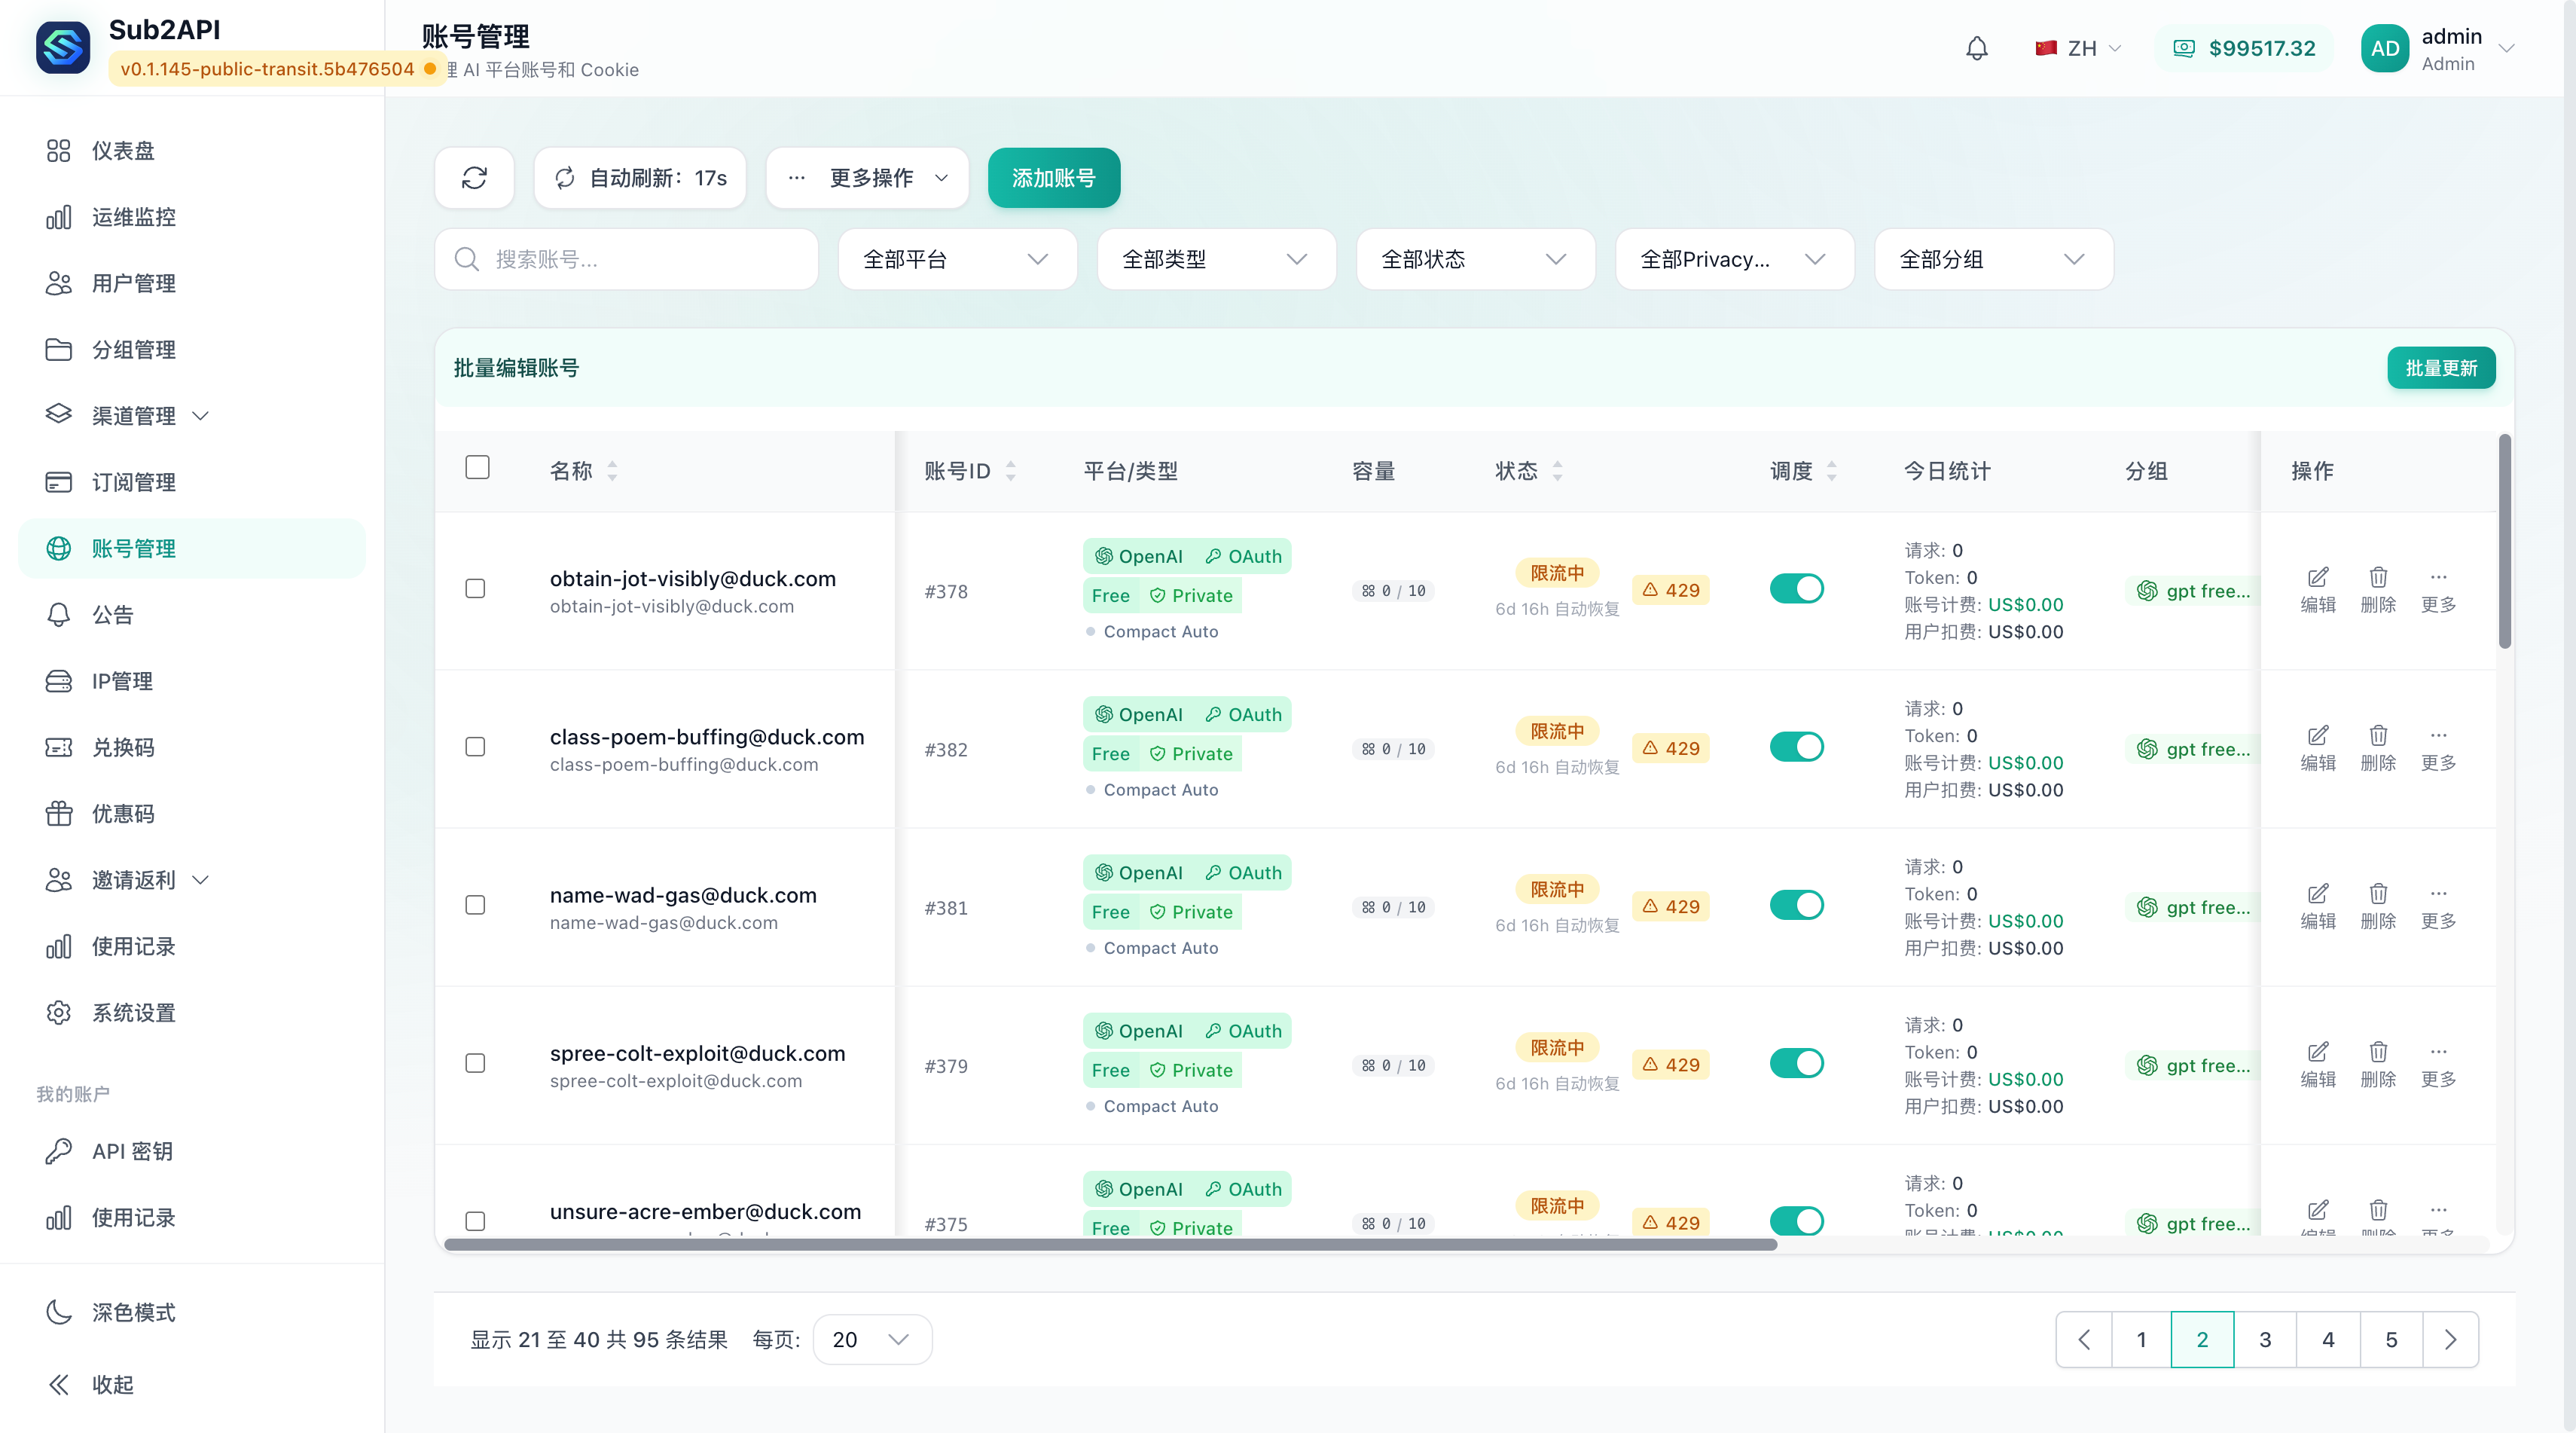Click the AD user avatar

click(x=2384, y=48)
